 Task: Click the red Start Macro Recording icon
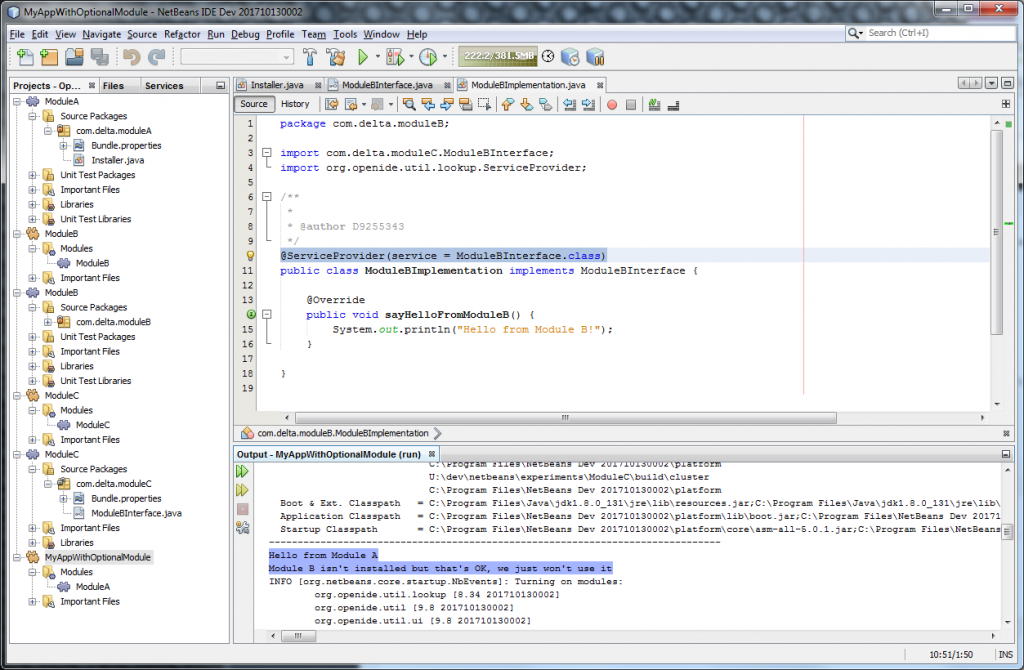pyautogui.click(x=612, y=104)
